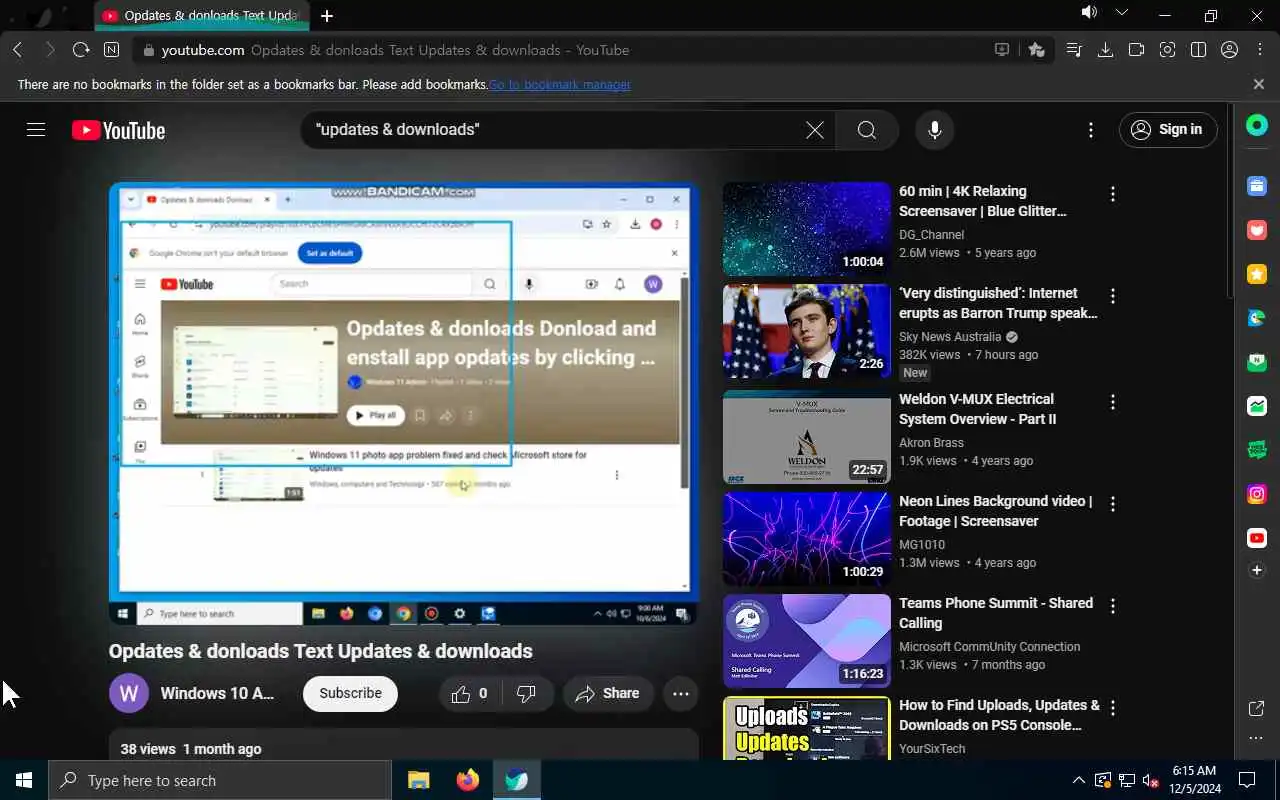
Task: Open the YouTube icon in the sidebar
Action: coord(1257,538)
